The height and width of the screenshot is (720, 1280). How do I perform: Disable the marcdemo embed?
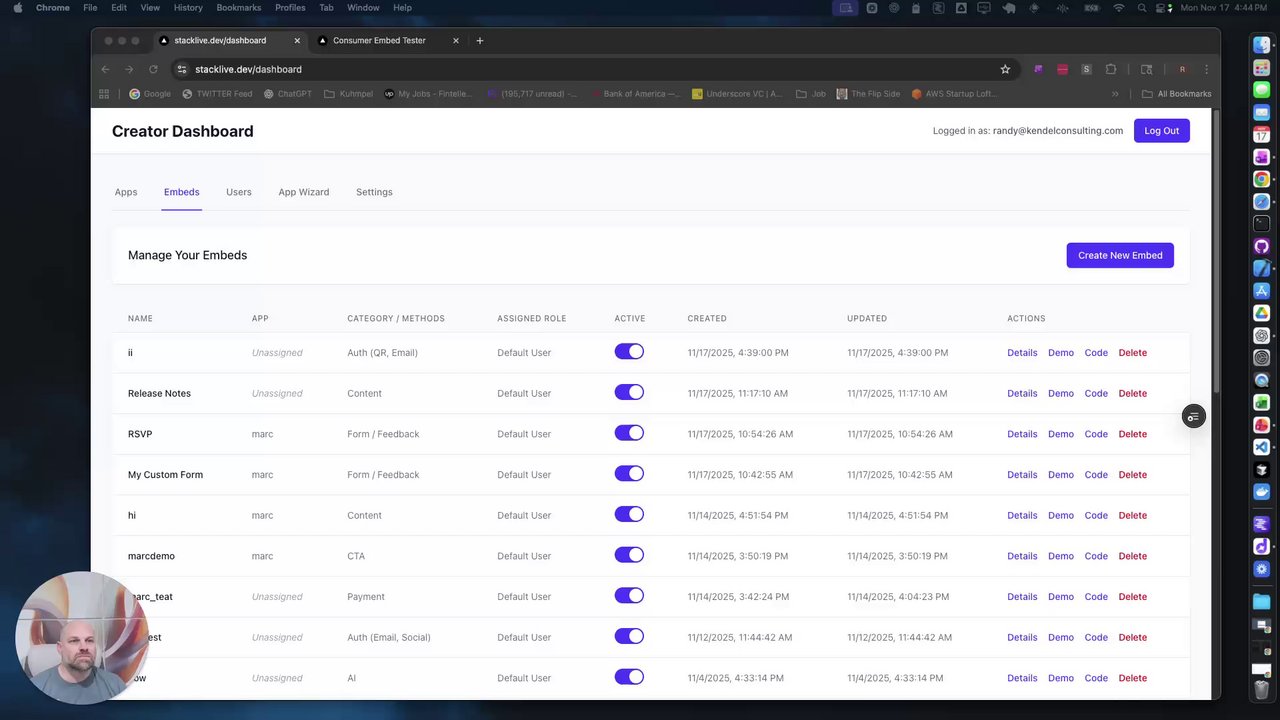tap(629, 555)
